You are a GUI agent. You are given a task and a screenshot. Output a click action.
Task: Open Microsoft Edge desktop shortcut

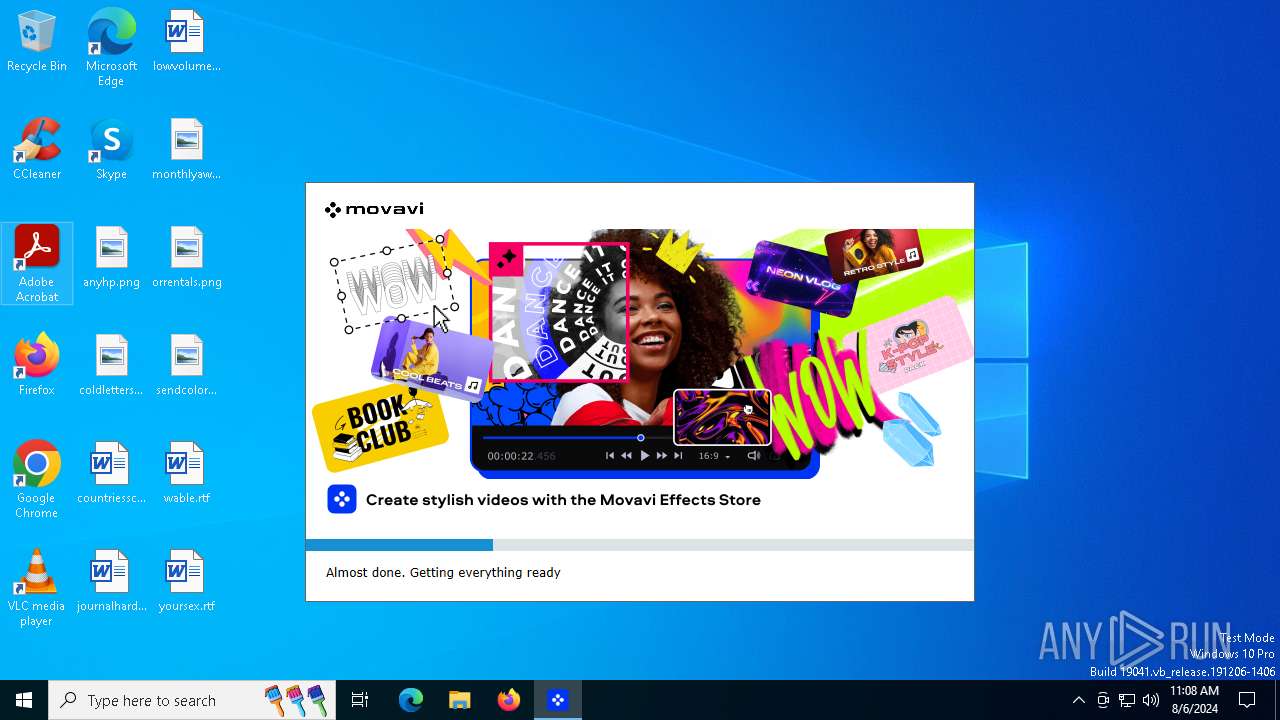pos(111,48)
